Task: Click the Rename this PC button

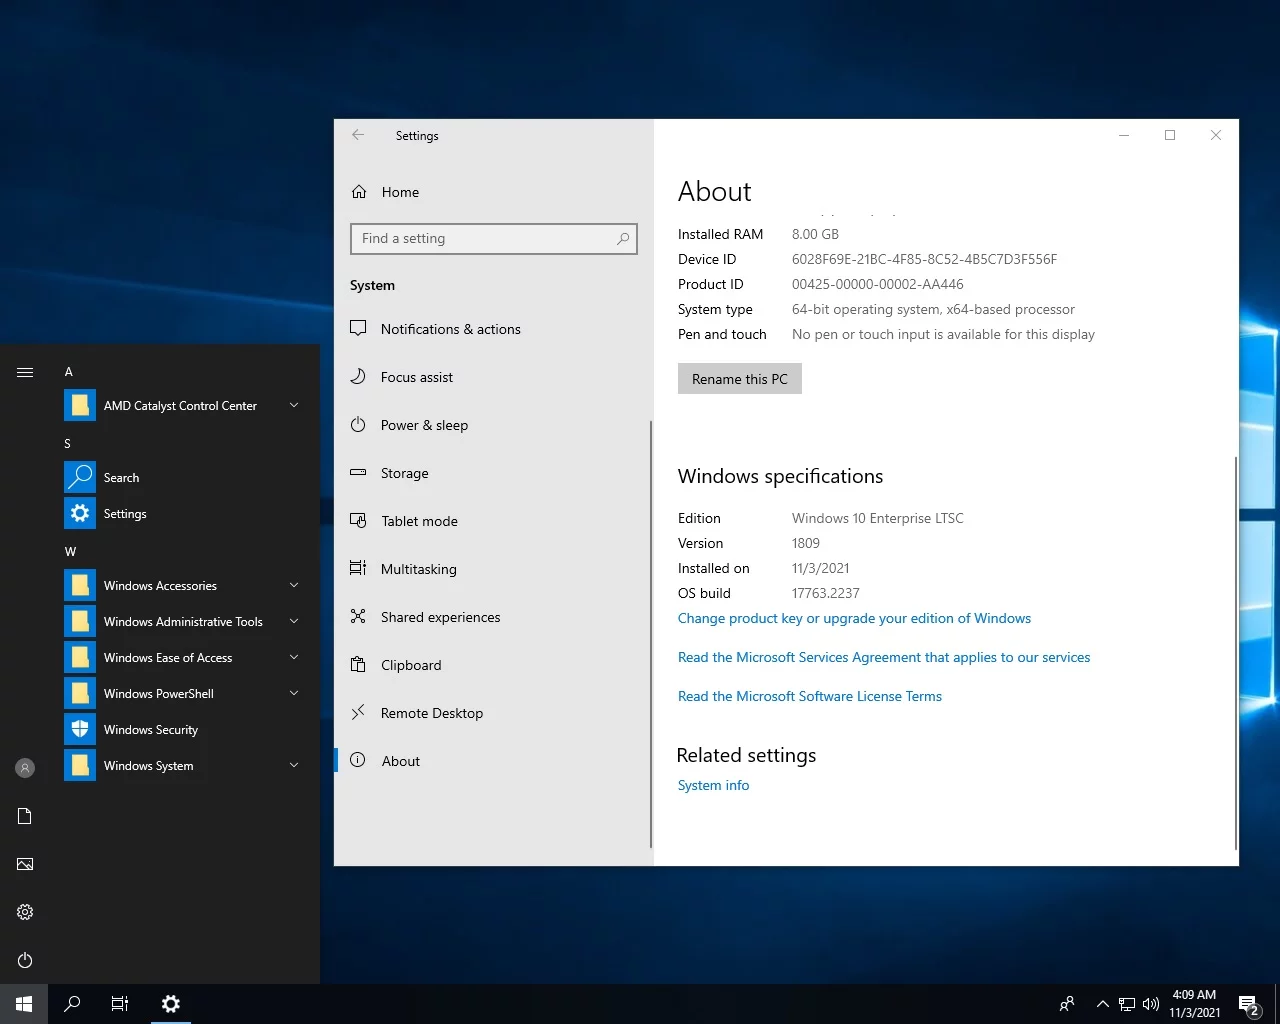Action: 739,379
